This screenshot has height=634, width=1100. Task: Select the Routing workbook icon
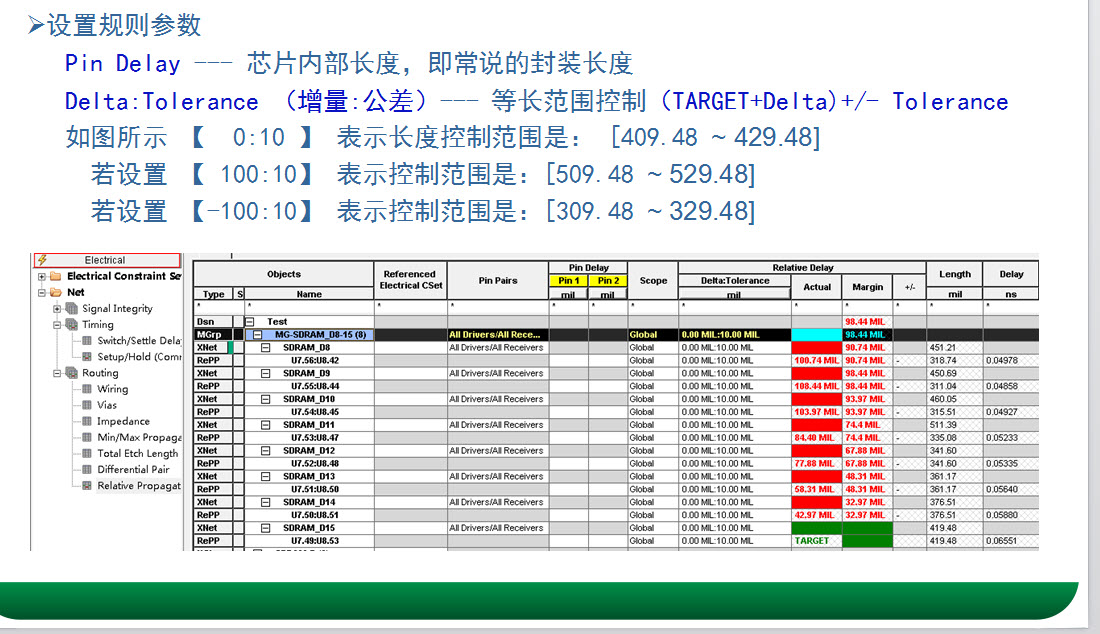tap(72, 373)
